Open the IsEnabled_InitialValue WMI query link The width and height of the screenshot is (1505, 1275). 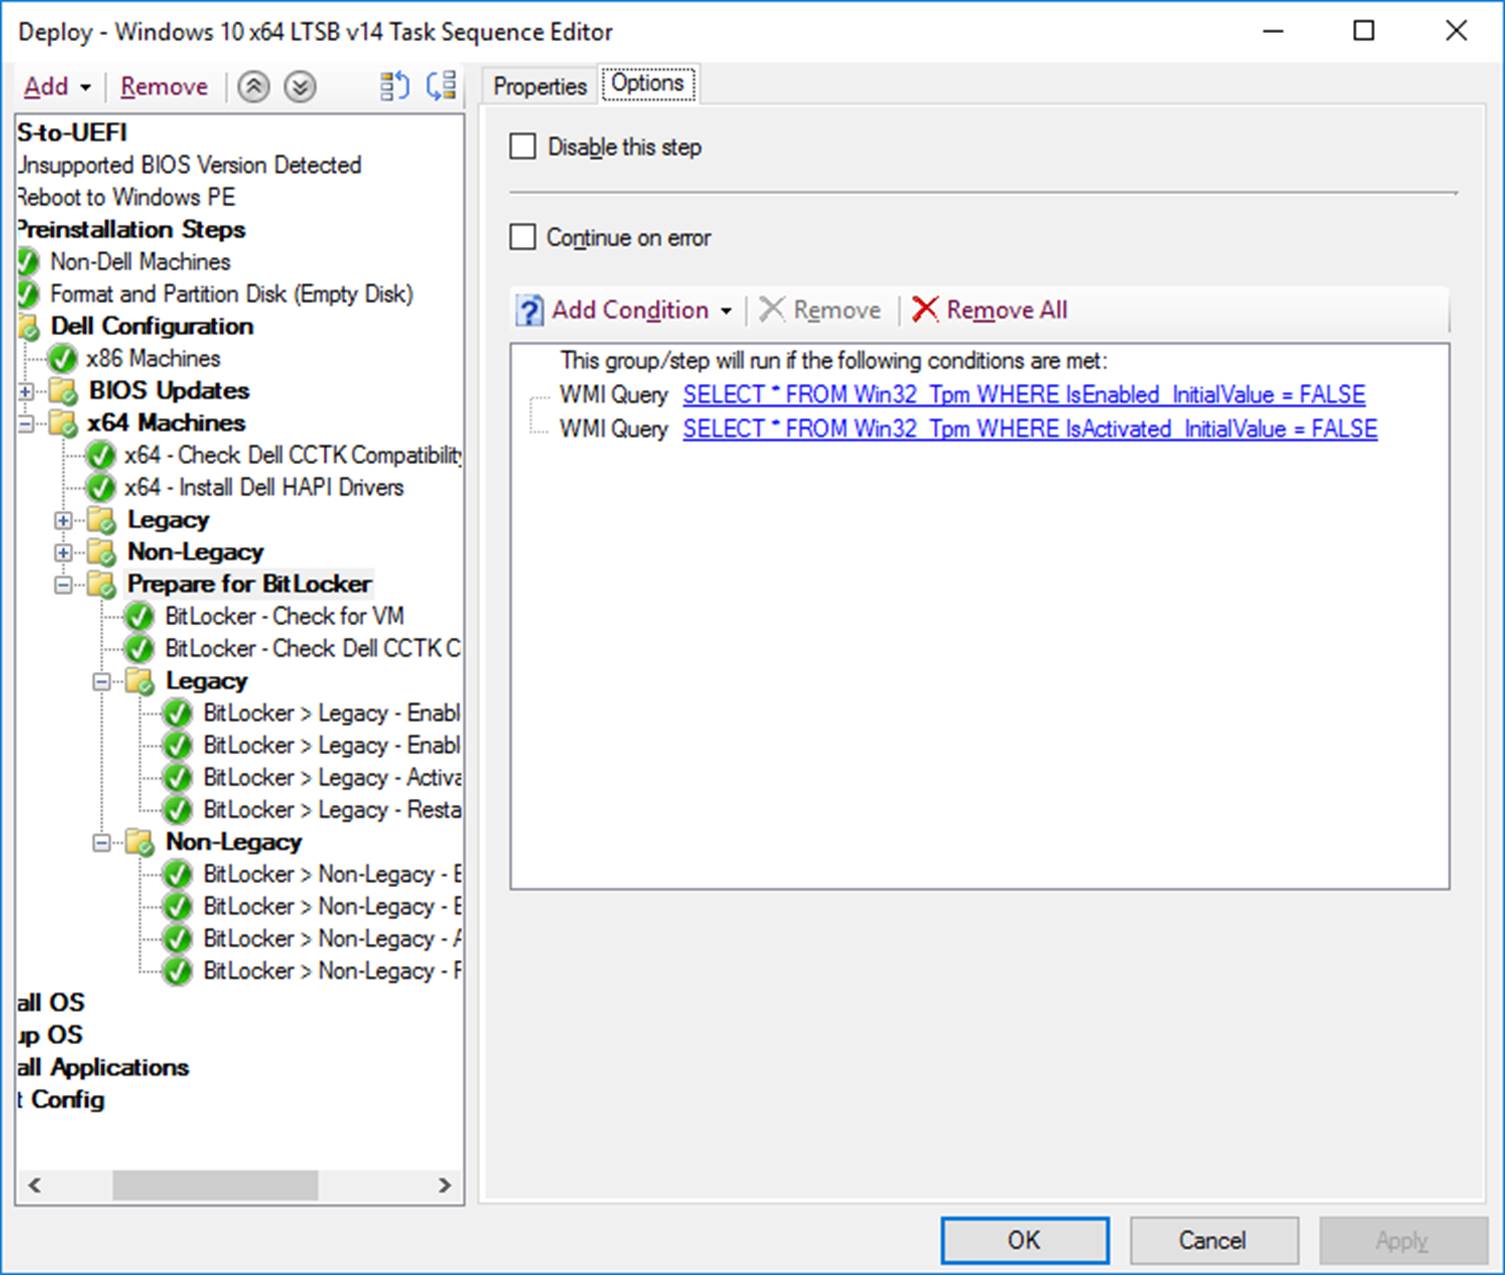pos(1024,394)
